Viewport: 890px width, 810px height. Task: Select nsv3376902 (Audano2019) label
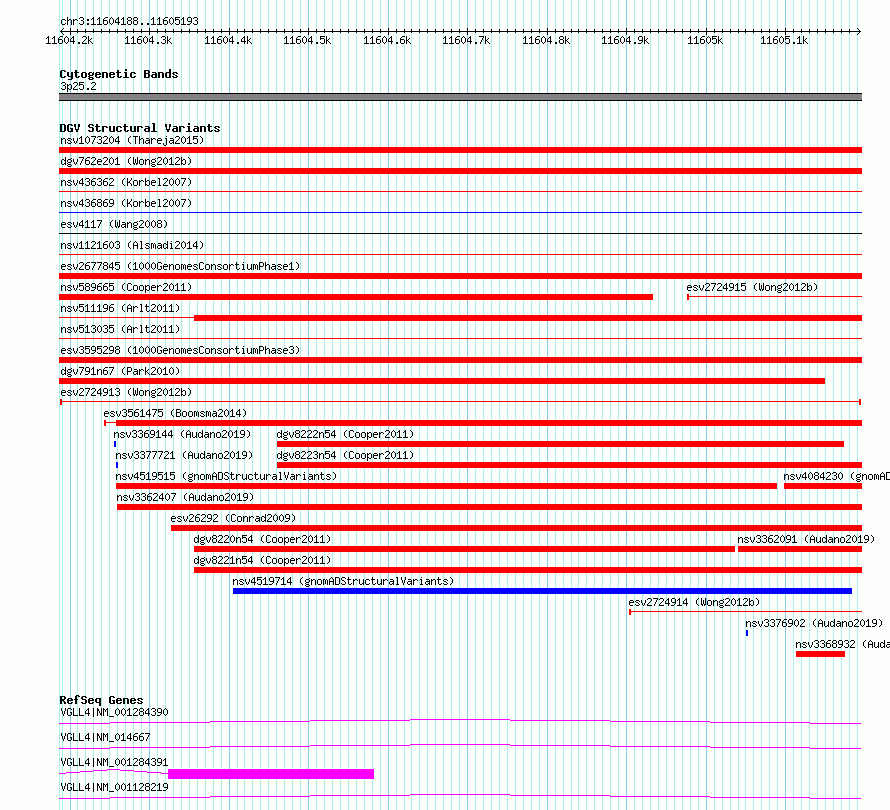[814, 623]
